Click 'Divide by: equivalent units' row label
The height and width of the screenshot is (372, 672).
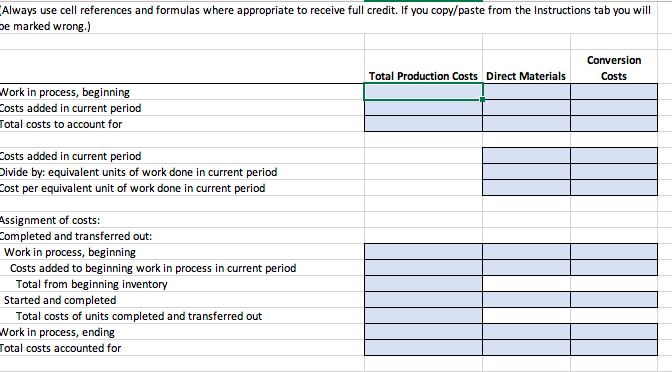[x=138, y=172]
